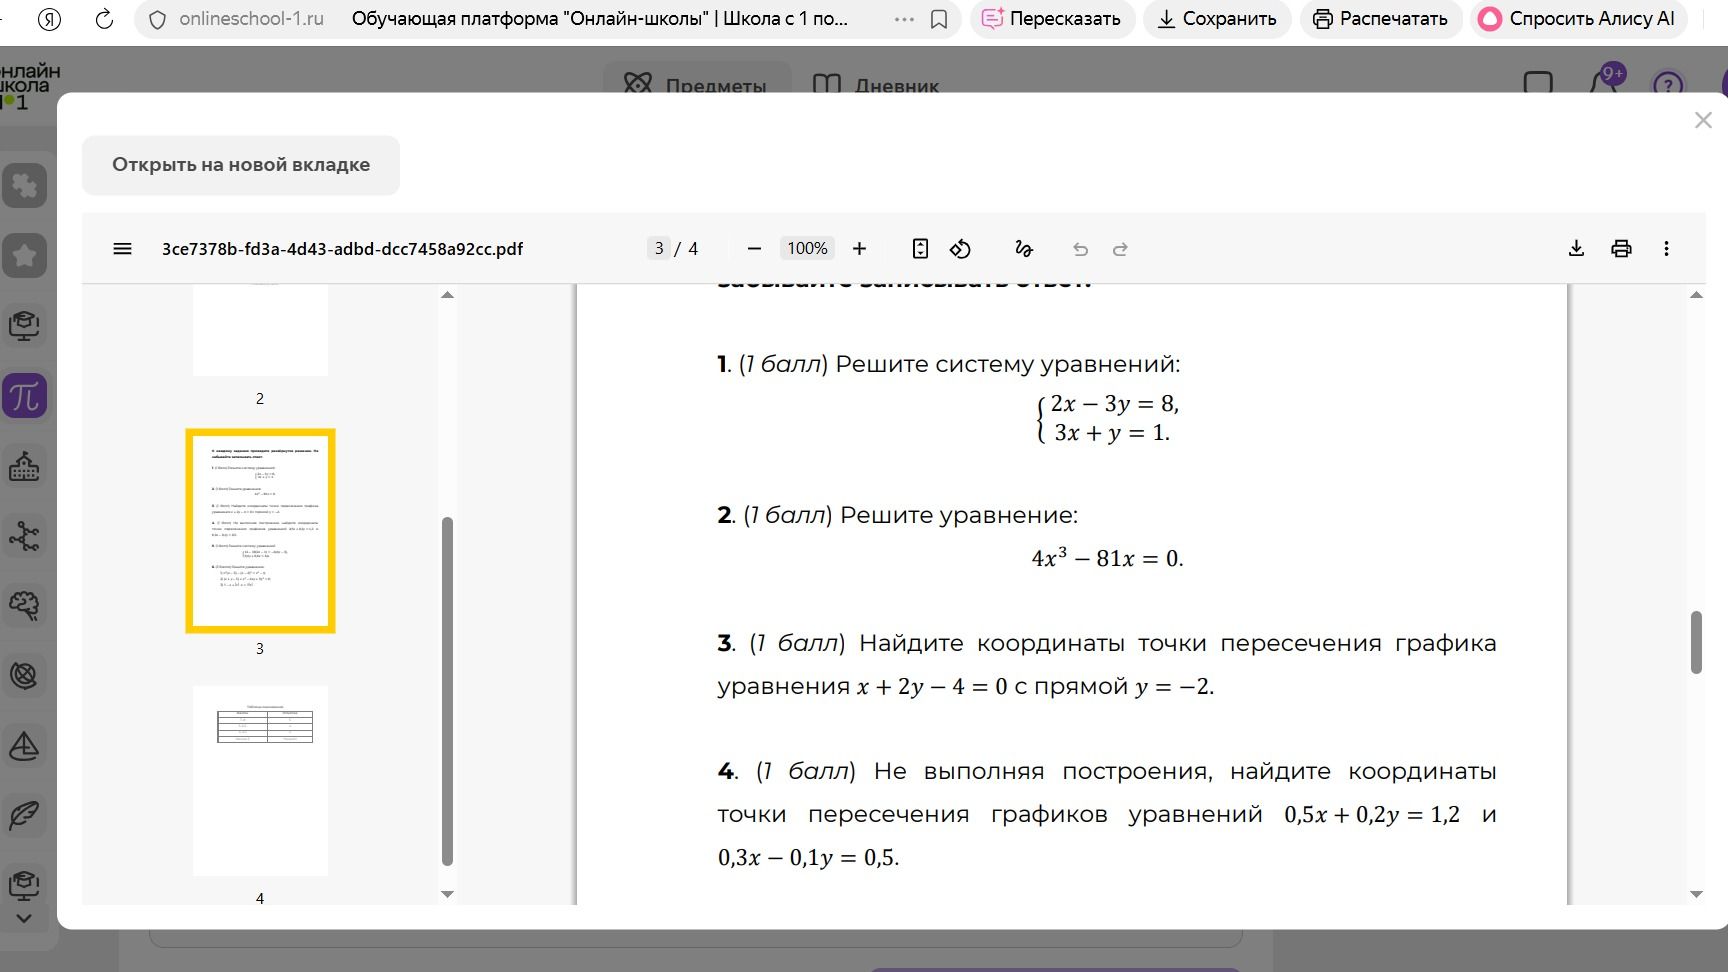Rotate the PDF document counterclockwise
Screen dimensions: 1728x972
click(x=960, y=249)
